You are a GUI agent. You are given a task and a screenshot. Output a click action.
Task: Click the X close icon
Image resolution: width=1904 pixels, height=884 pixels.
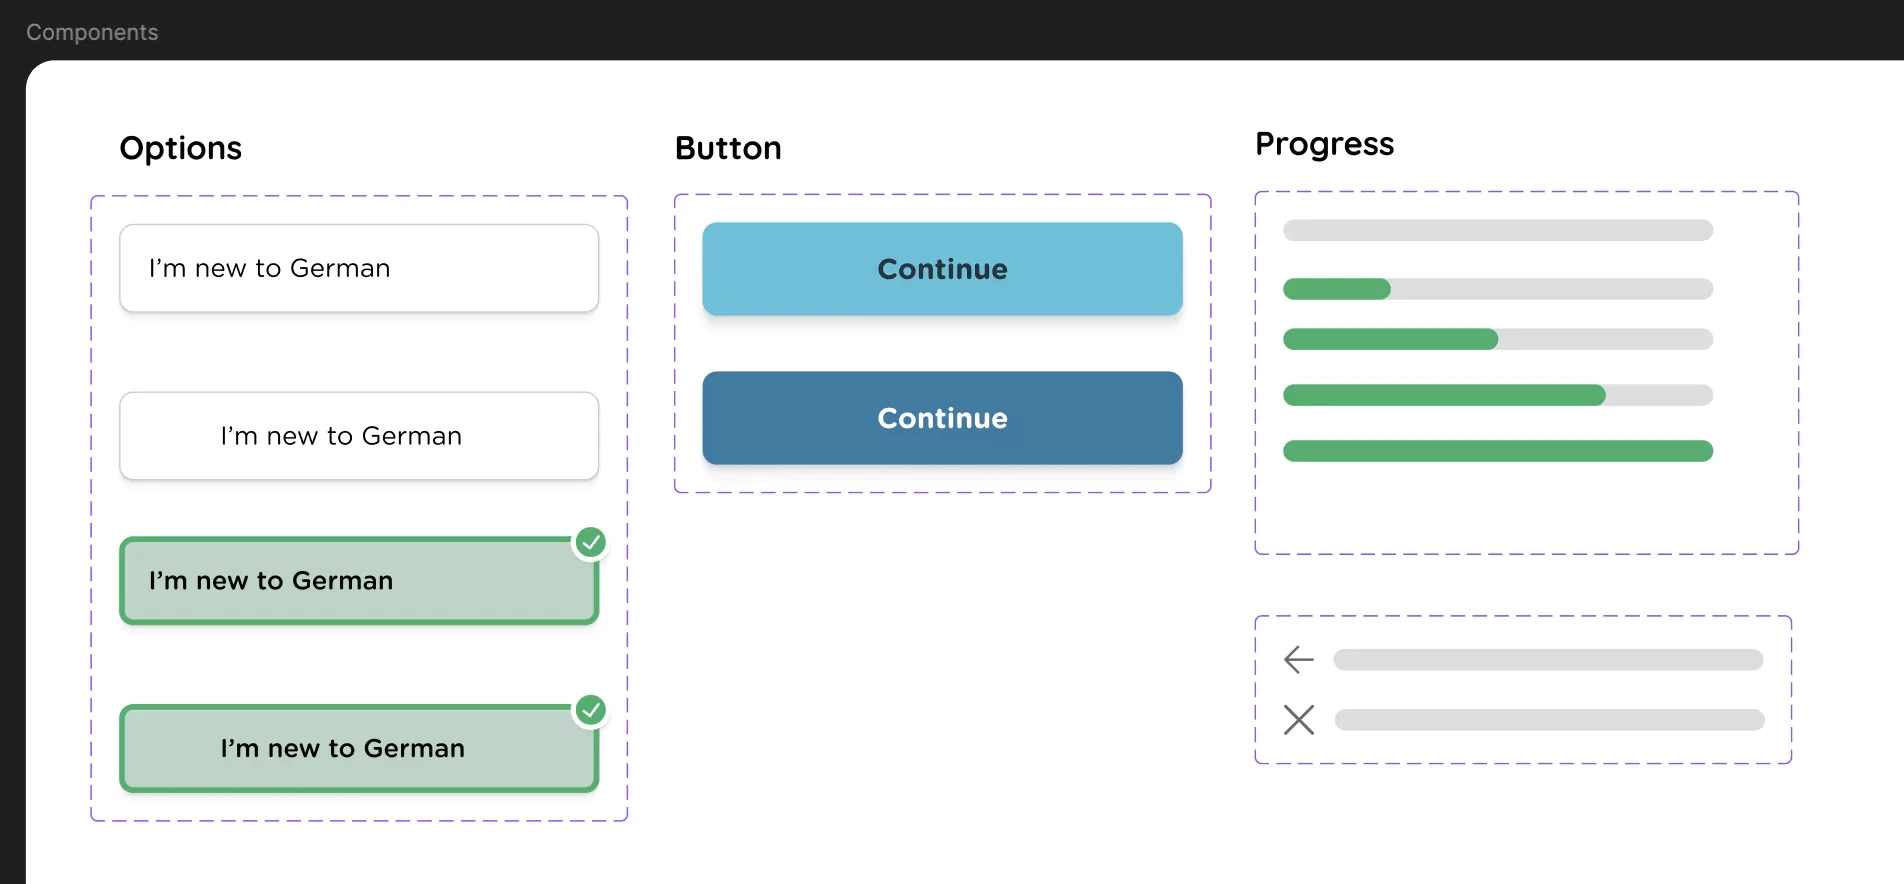pos(1297,719)
